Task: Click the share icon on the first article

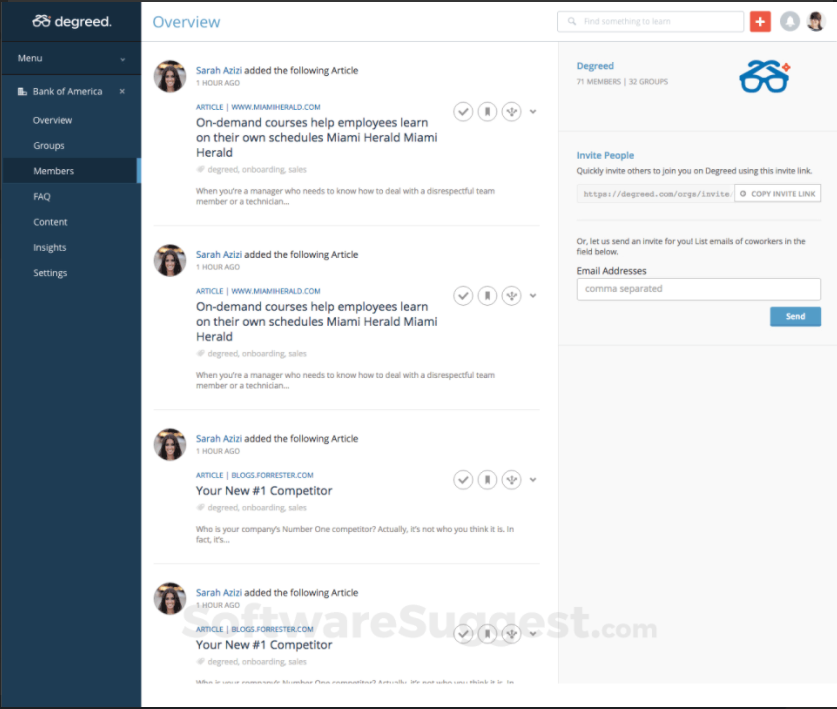Action: pyautogui.click(x=511, y=112)
